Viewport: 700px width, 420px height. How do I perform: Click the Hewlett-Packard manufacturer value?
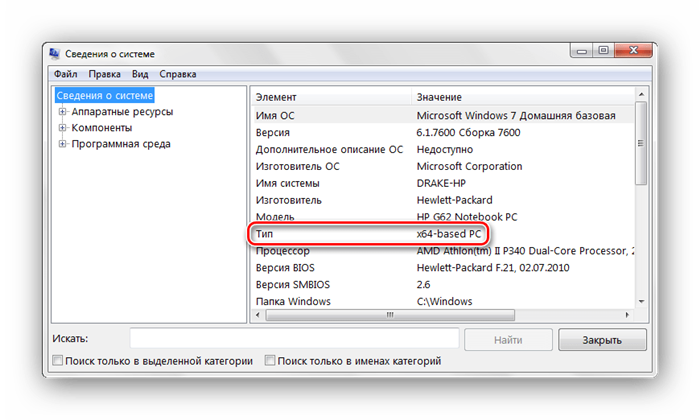click(454, 200)
